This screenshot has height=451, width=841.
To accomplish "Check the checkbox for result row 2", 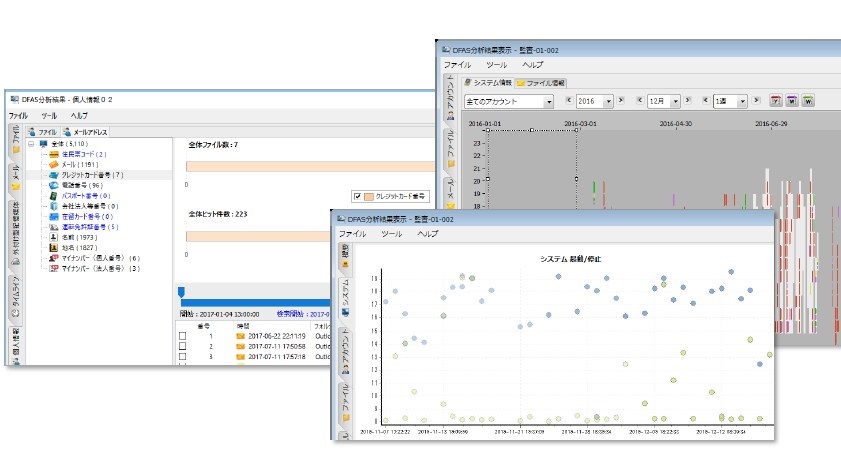I will coord(182,345).
